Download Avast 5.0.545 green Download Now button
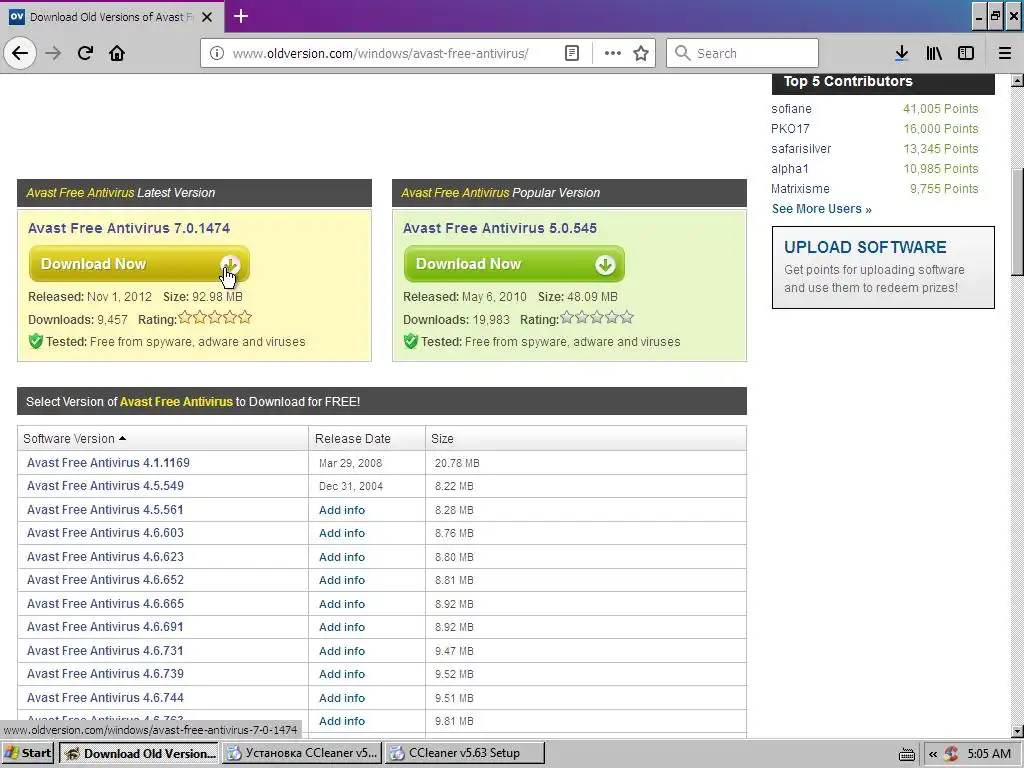The image size is (1024, 768). [x=514, y=264]
